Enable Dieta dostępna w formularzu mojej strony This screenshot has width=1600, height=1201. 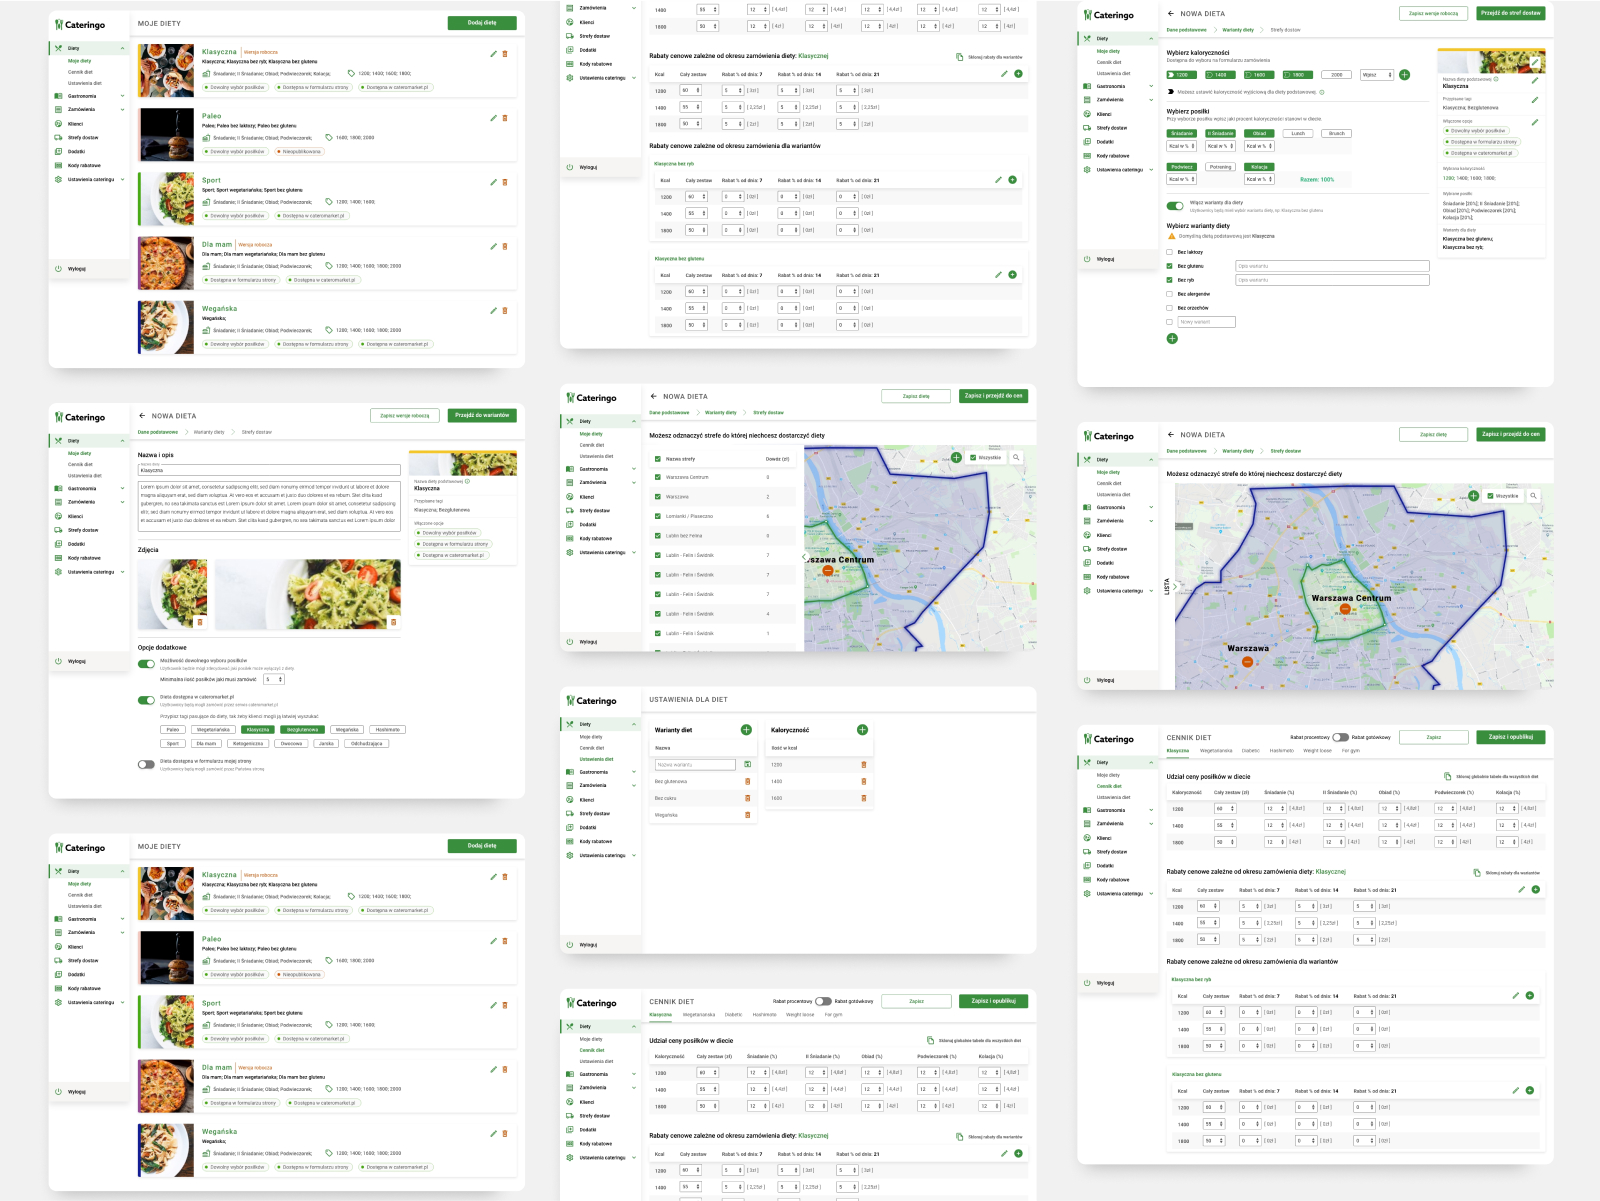[146, 764]
